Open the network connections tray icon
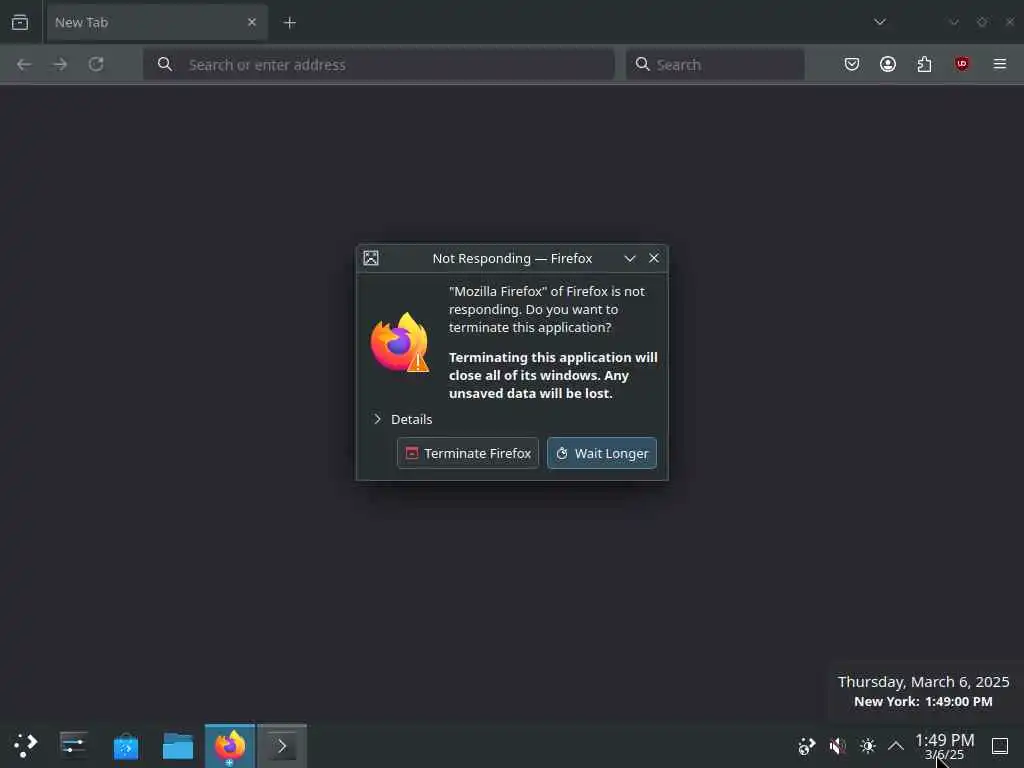This screenshot has height=768, width=1024. point(807,746)
